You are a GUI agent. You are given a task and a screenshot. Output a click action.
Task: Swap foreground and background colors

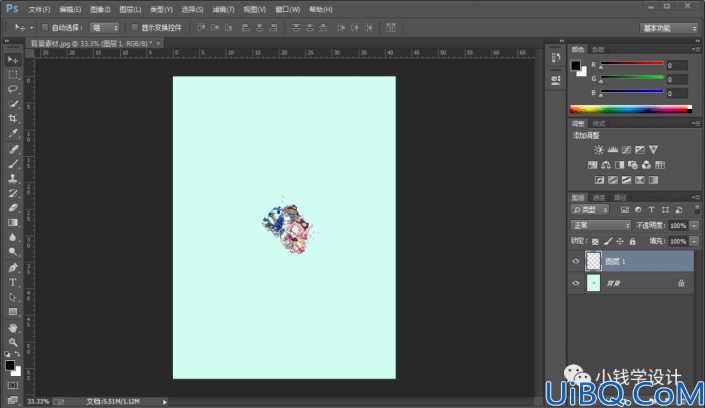17,354
